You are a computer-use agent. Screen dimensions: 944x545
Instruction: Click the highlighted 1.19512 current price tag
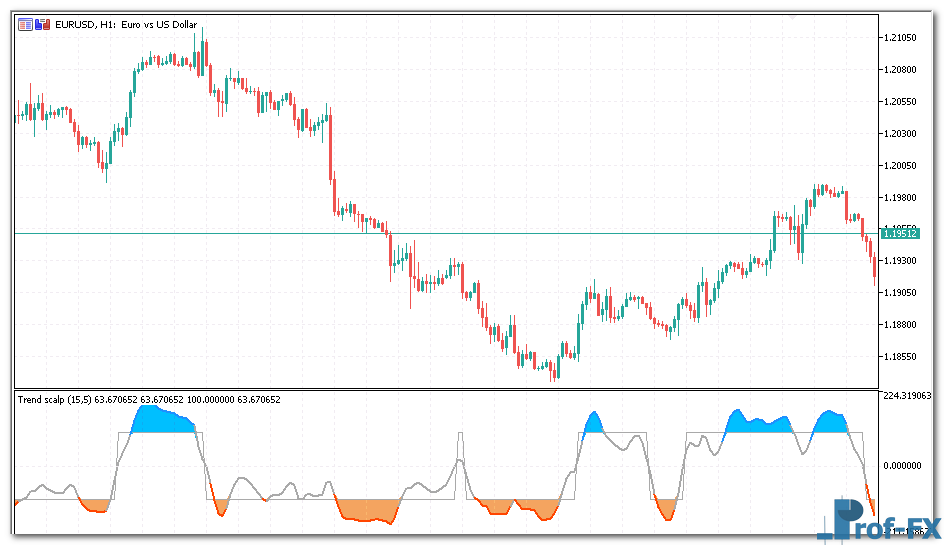(x=900, y=233)
